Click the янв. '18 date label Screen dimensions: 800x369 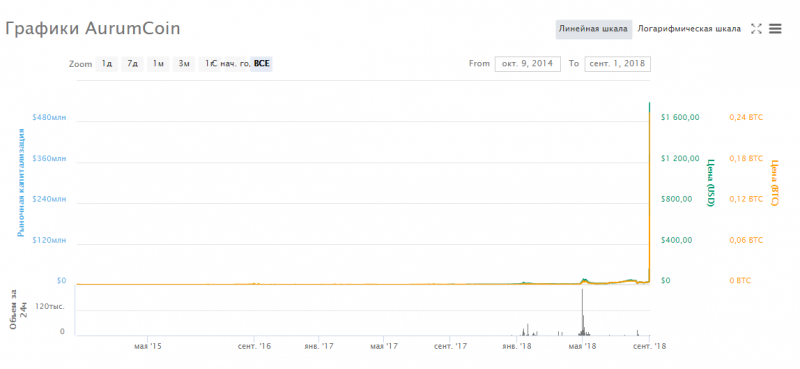[x=516, y=346]
